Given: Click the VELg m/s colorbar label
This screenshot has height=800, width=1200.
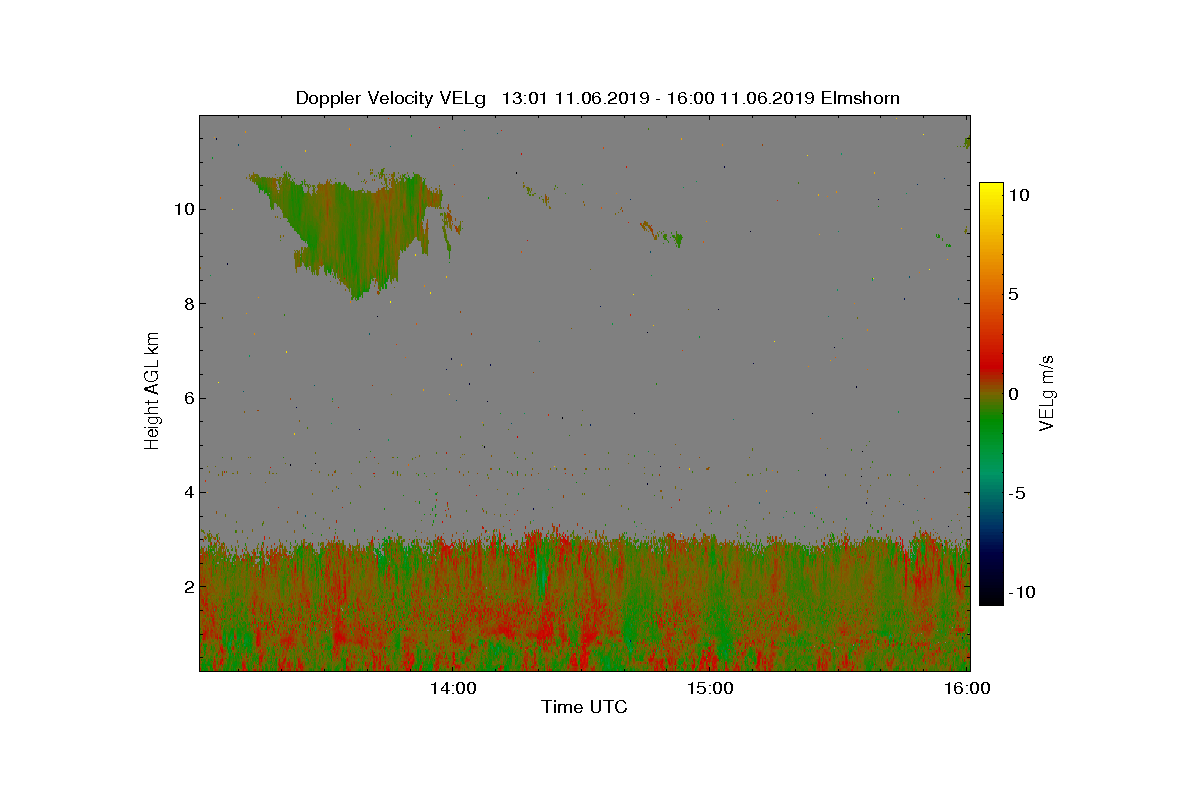Looking at the screenshot, I should click(x=1047, y=391).
